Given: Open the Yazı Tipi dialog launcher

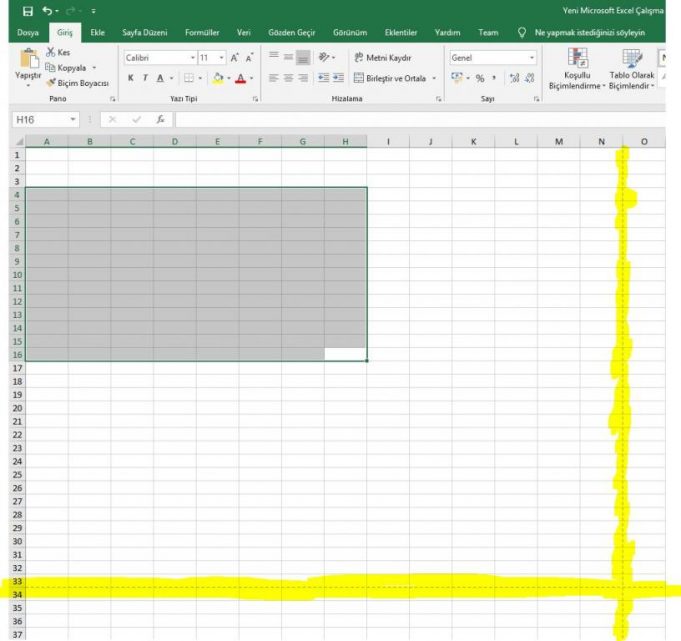Looking at the screenshot, I should click(x=255, y=99).
